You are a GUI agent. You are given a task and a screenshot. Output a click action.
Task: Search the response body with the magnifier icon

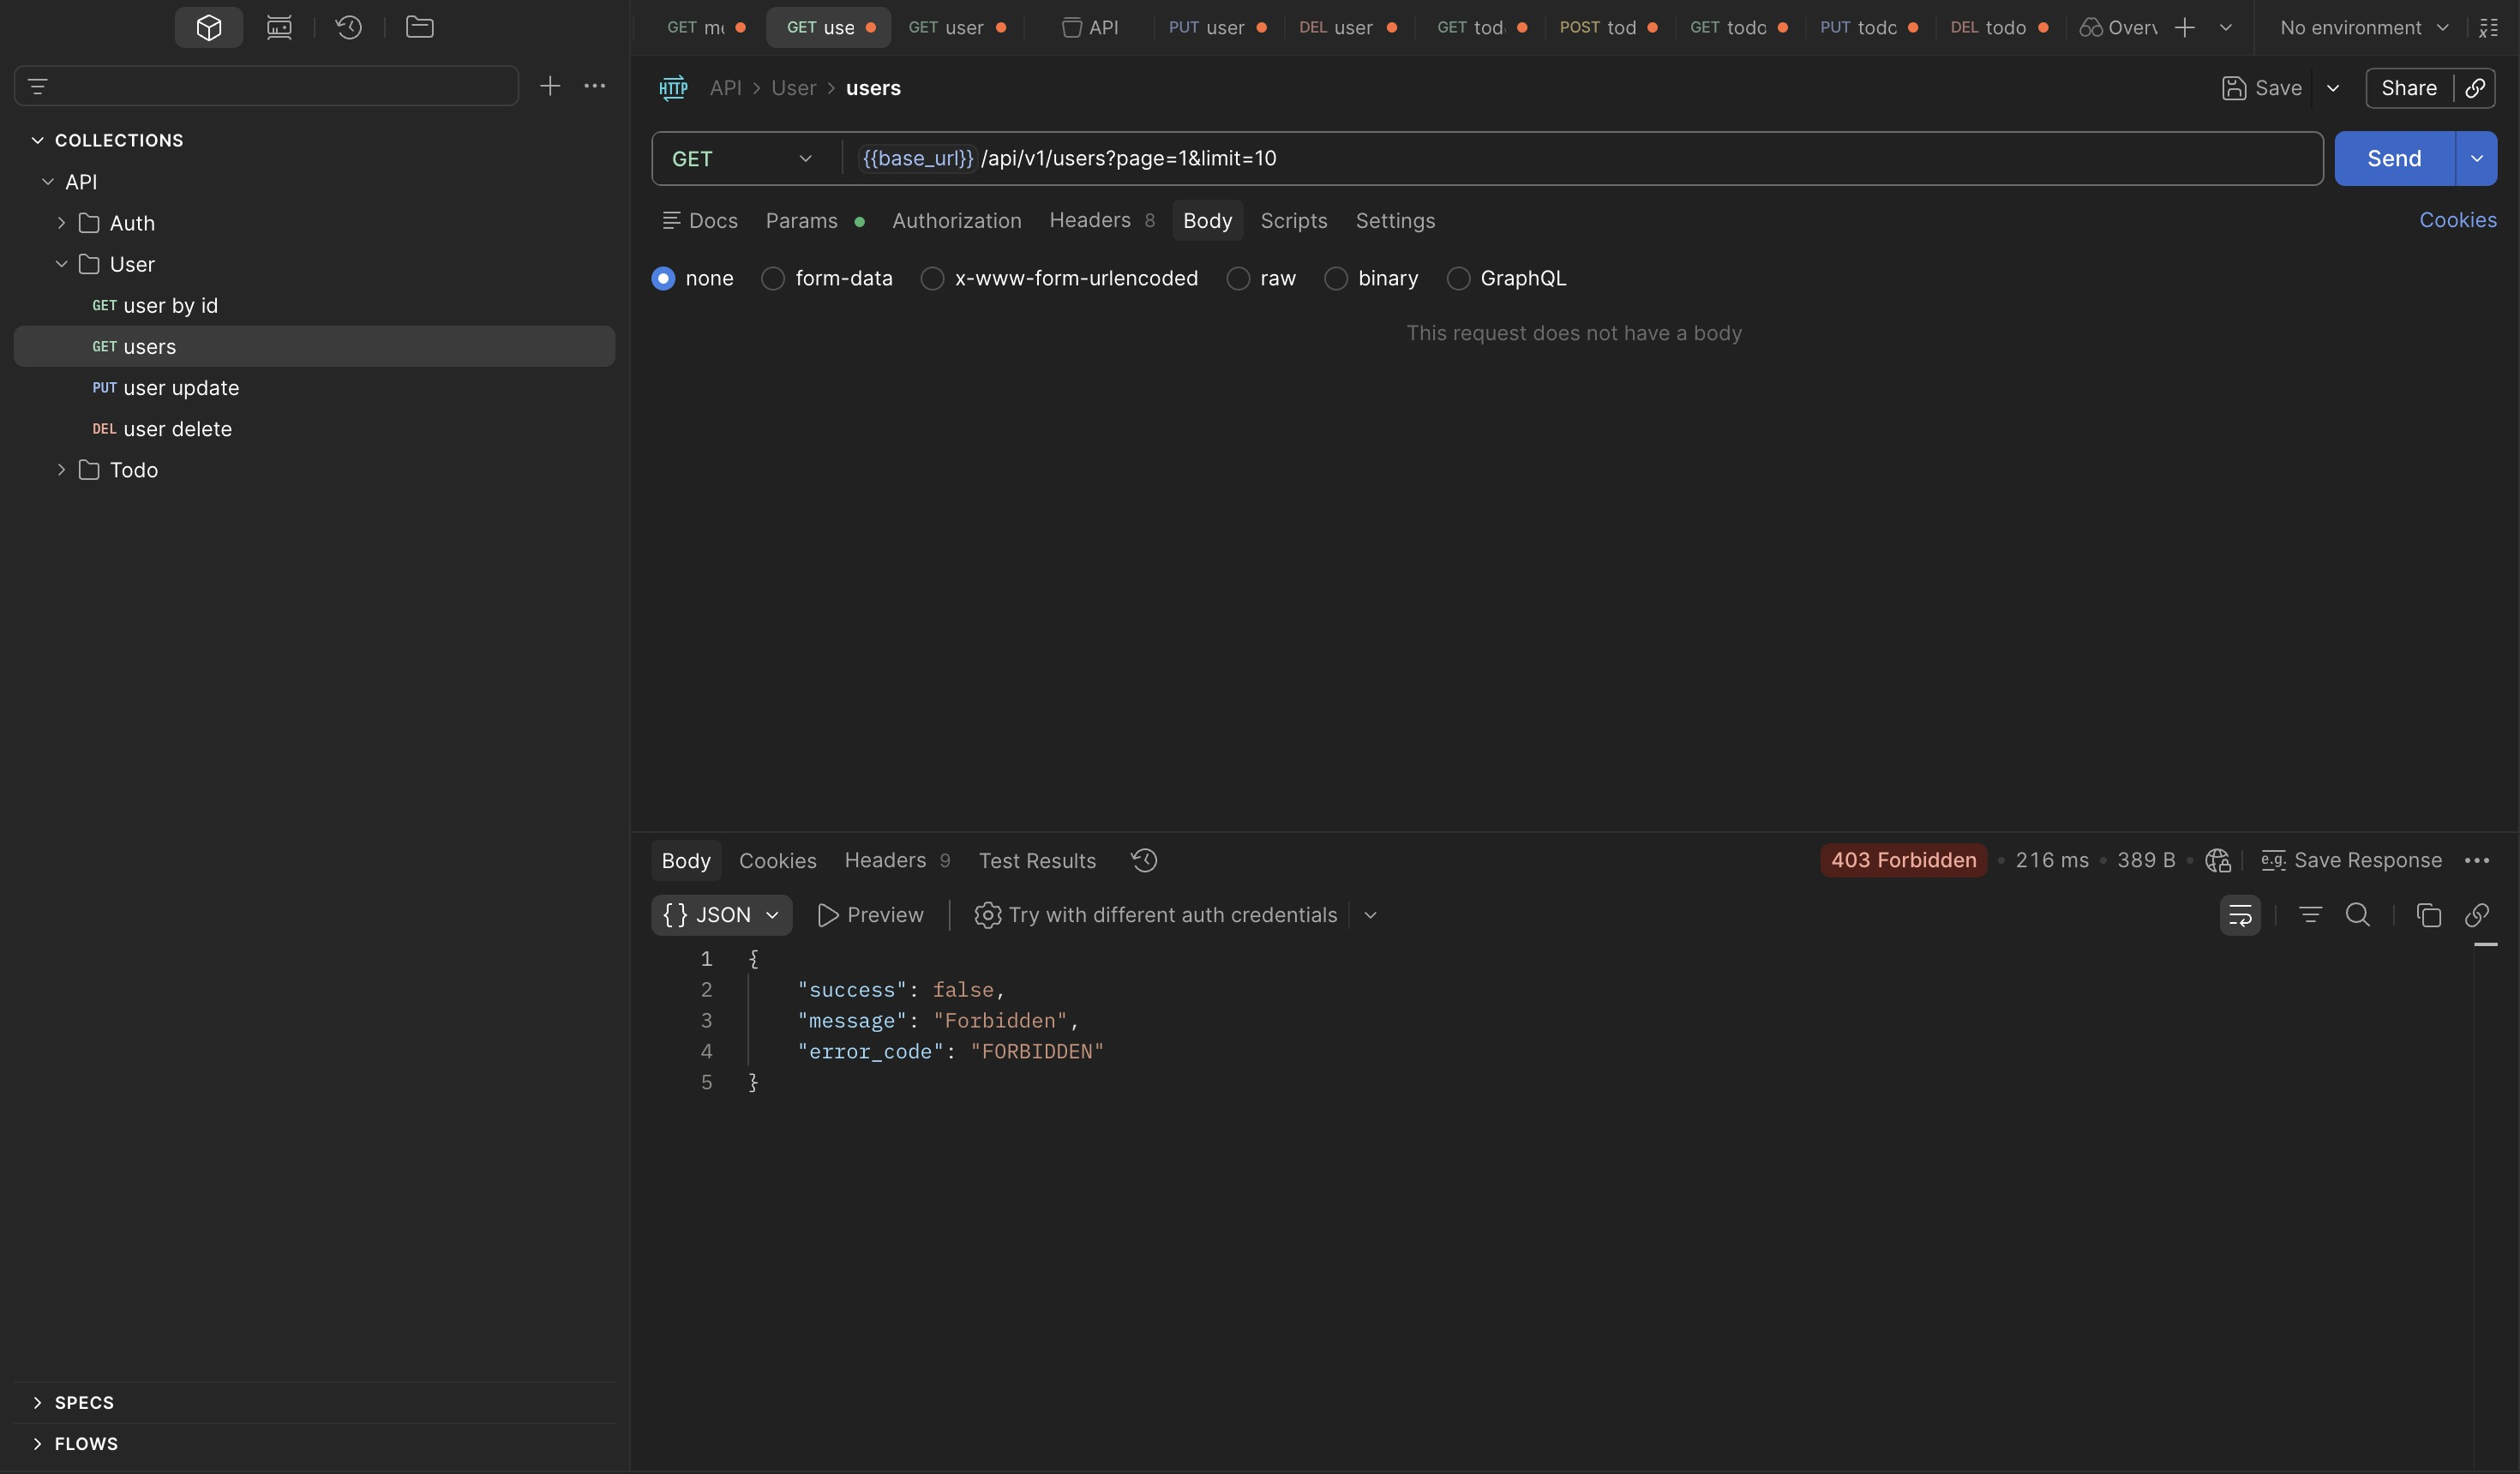pos(2358,915)
